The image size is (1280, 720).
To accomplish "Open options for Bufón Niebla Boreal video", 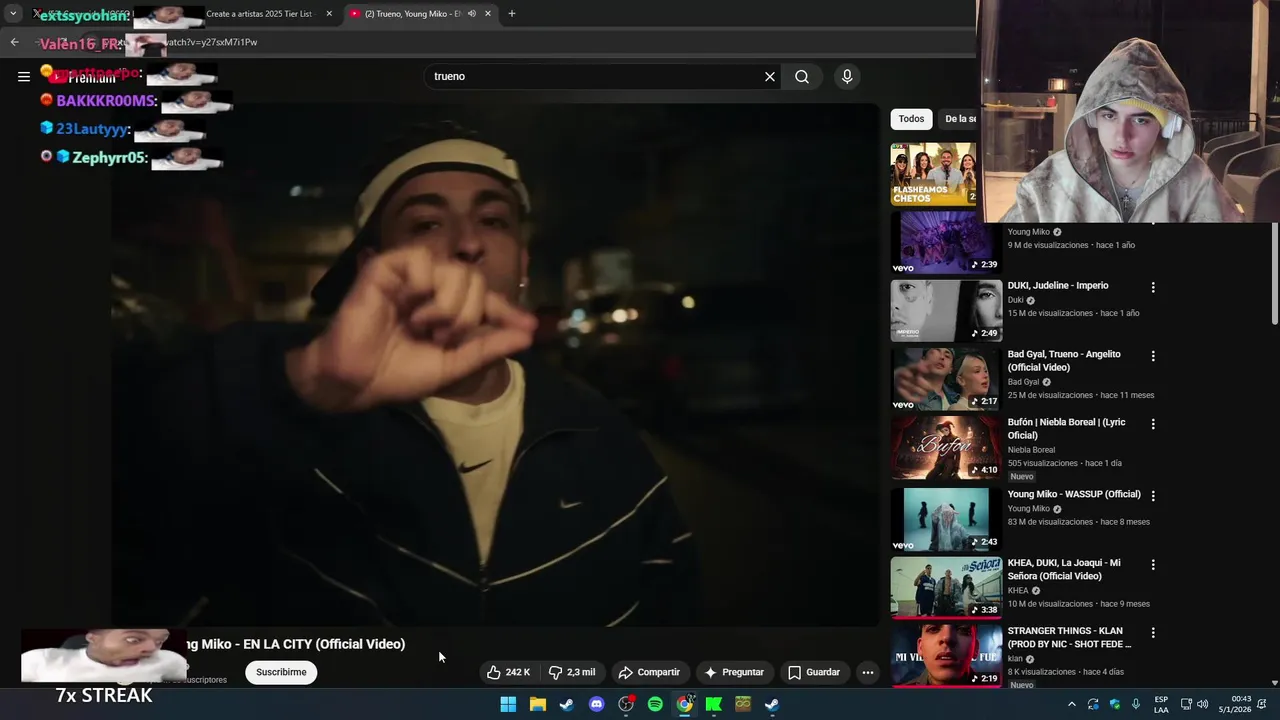I will (1153, 424).
